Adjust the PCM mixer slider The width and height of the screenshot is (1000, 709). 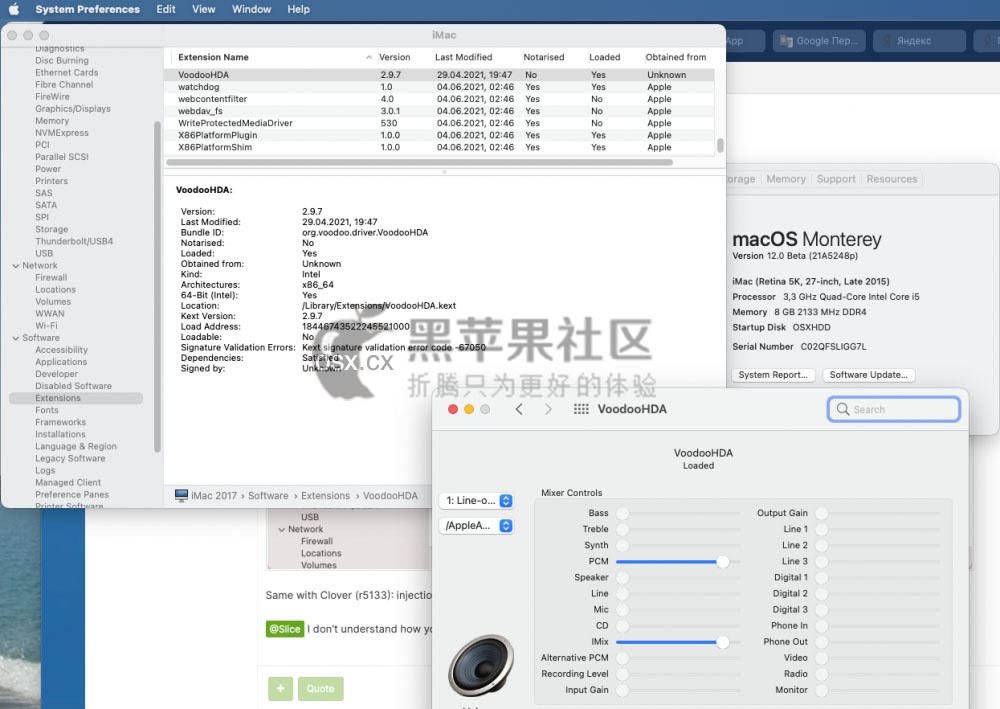678,561
